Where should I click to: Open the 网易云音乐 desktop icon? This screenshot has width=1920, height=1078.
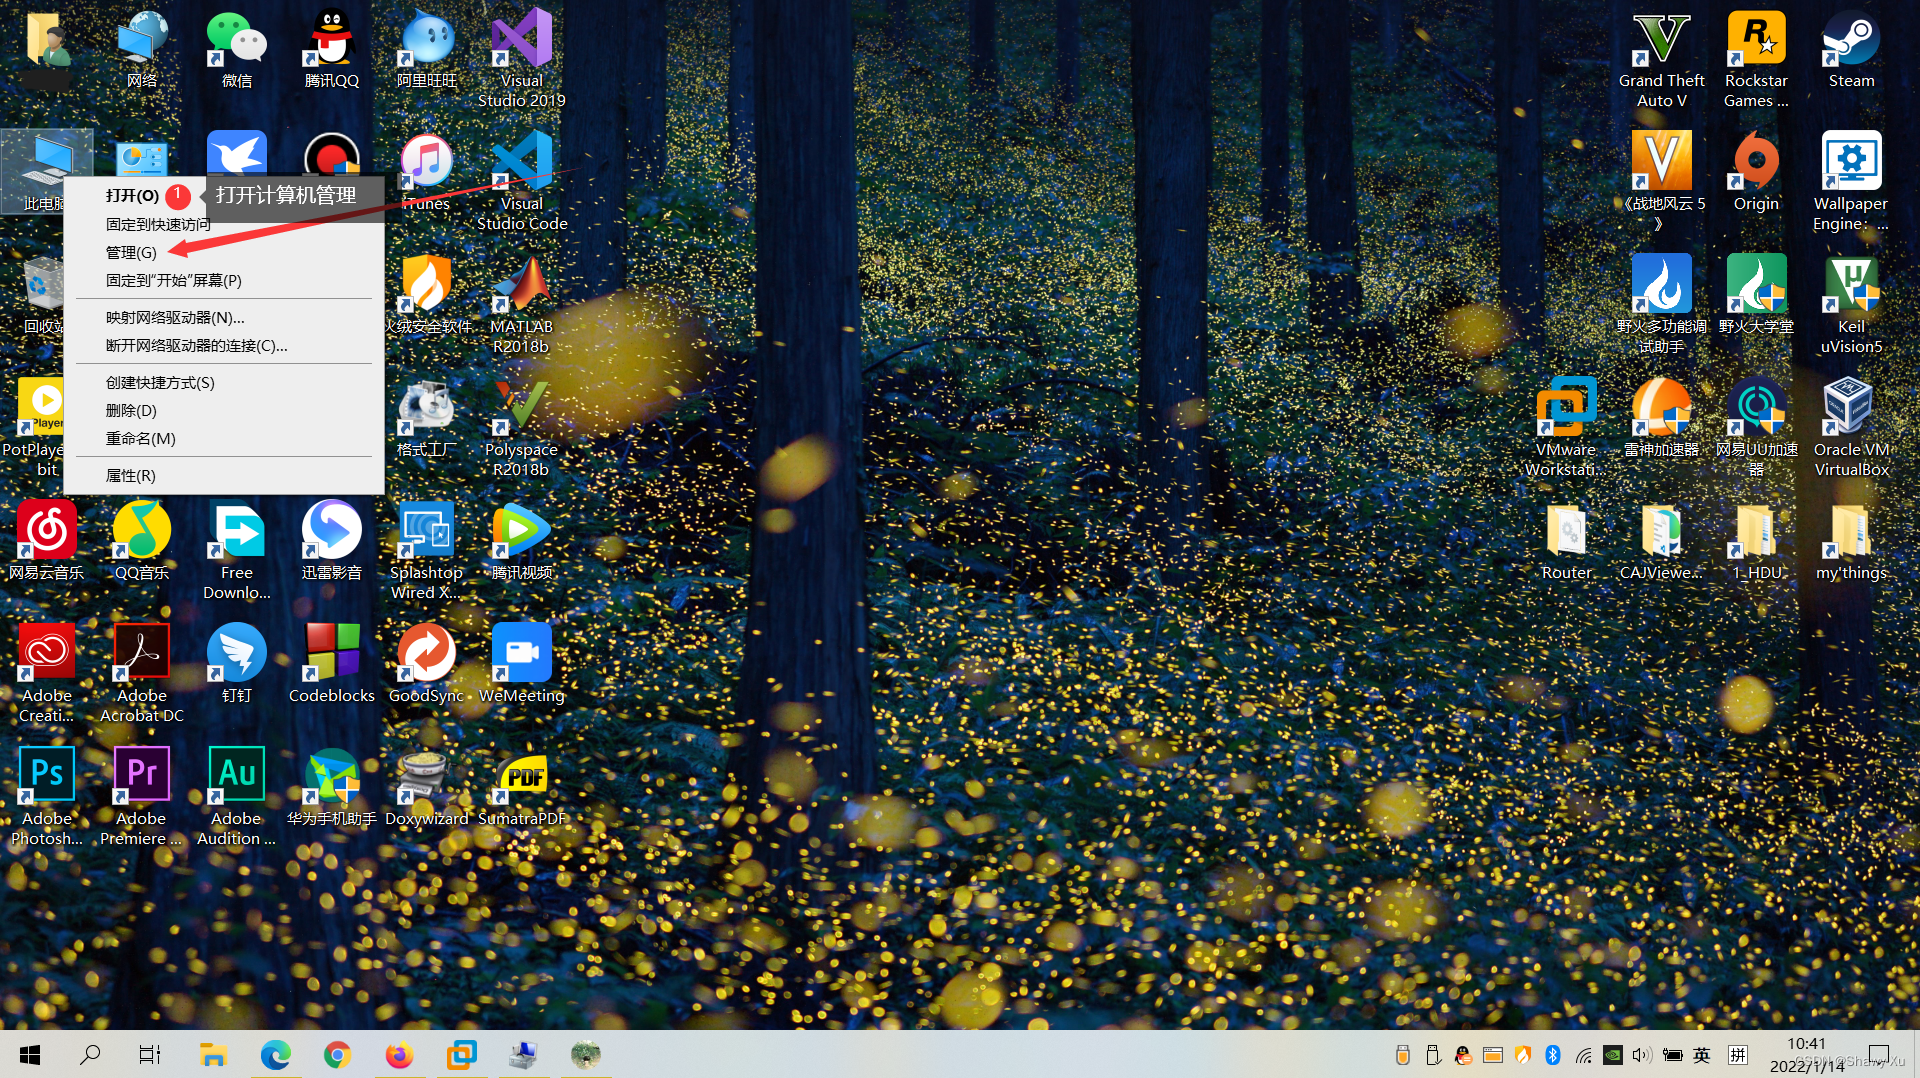[x=47, y=541]
